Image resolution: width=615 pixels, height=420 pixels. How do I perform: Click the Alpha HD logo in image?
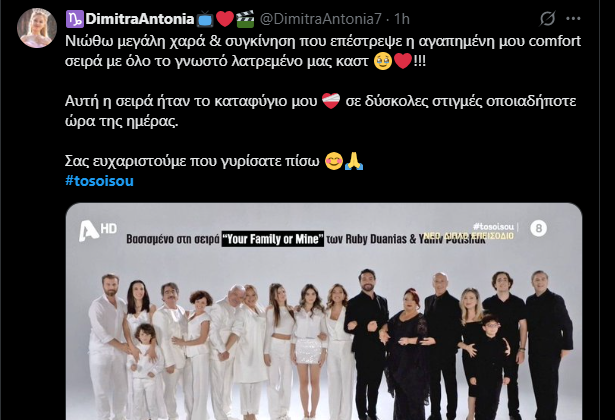98,230
